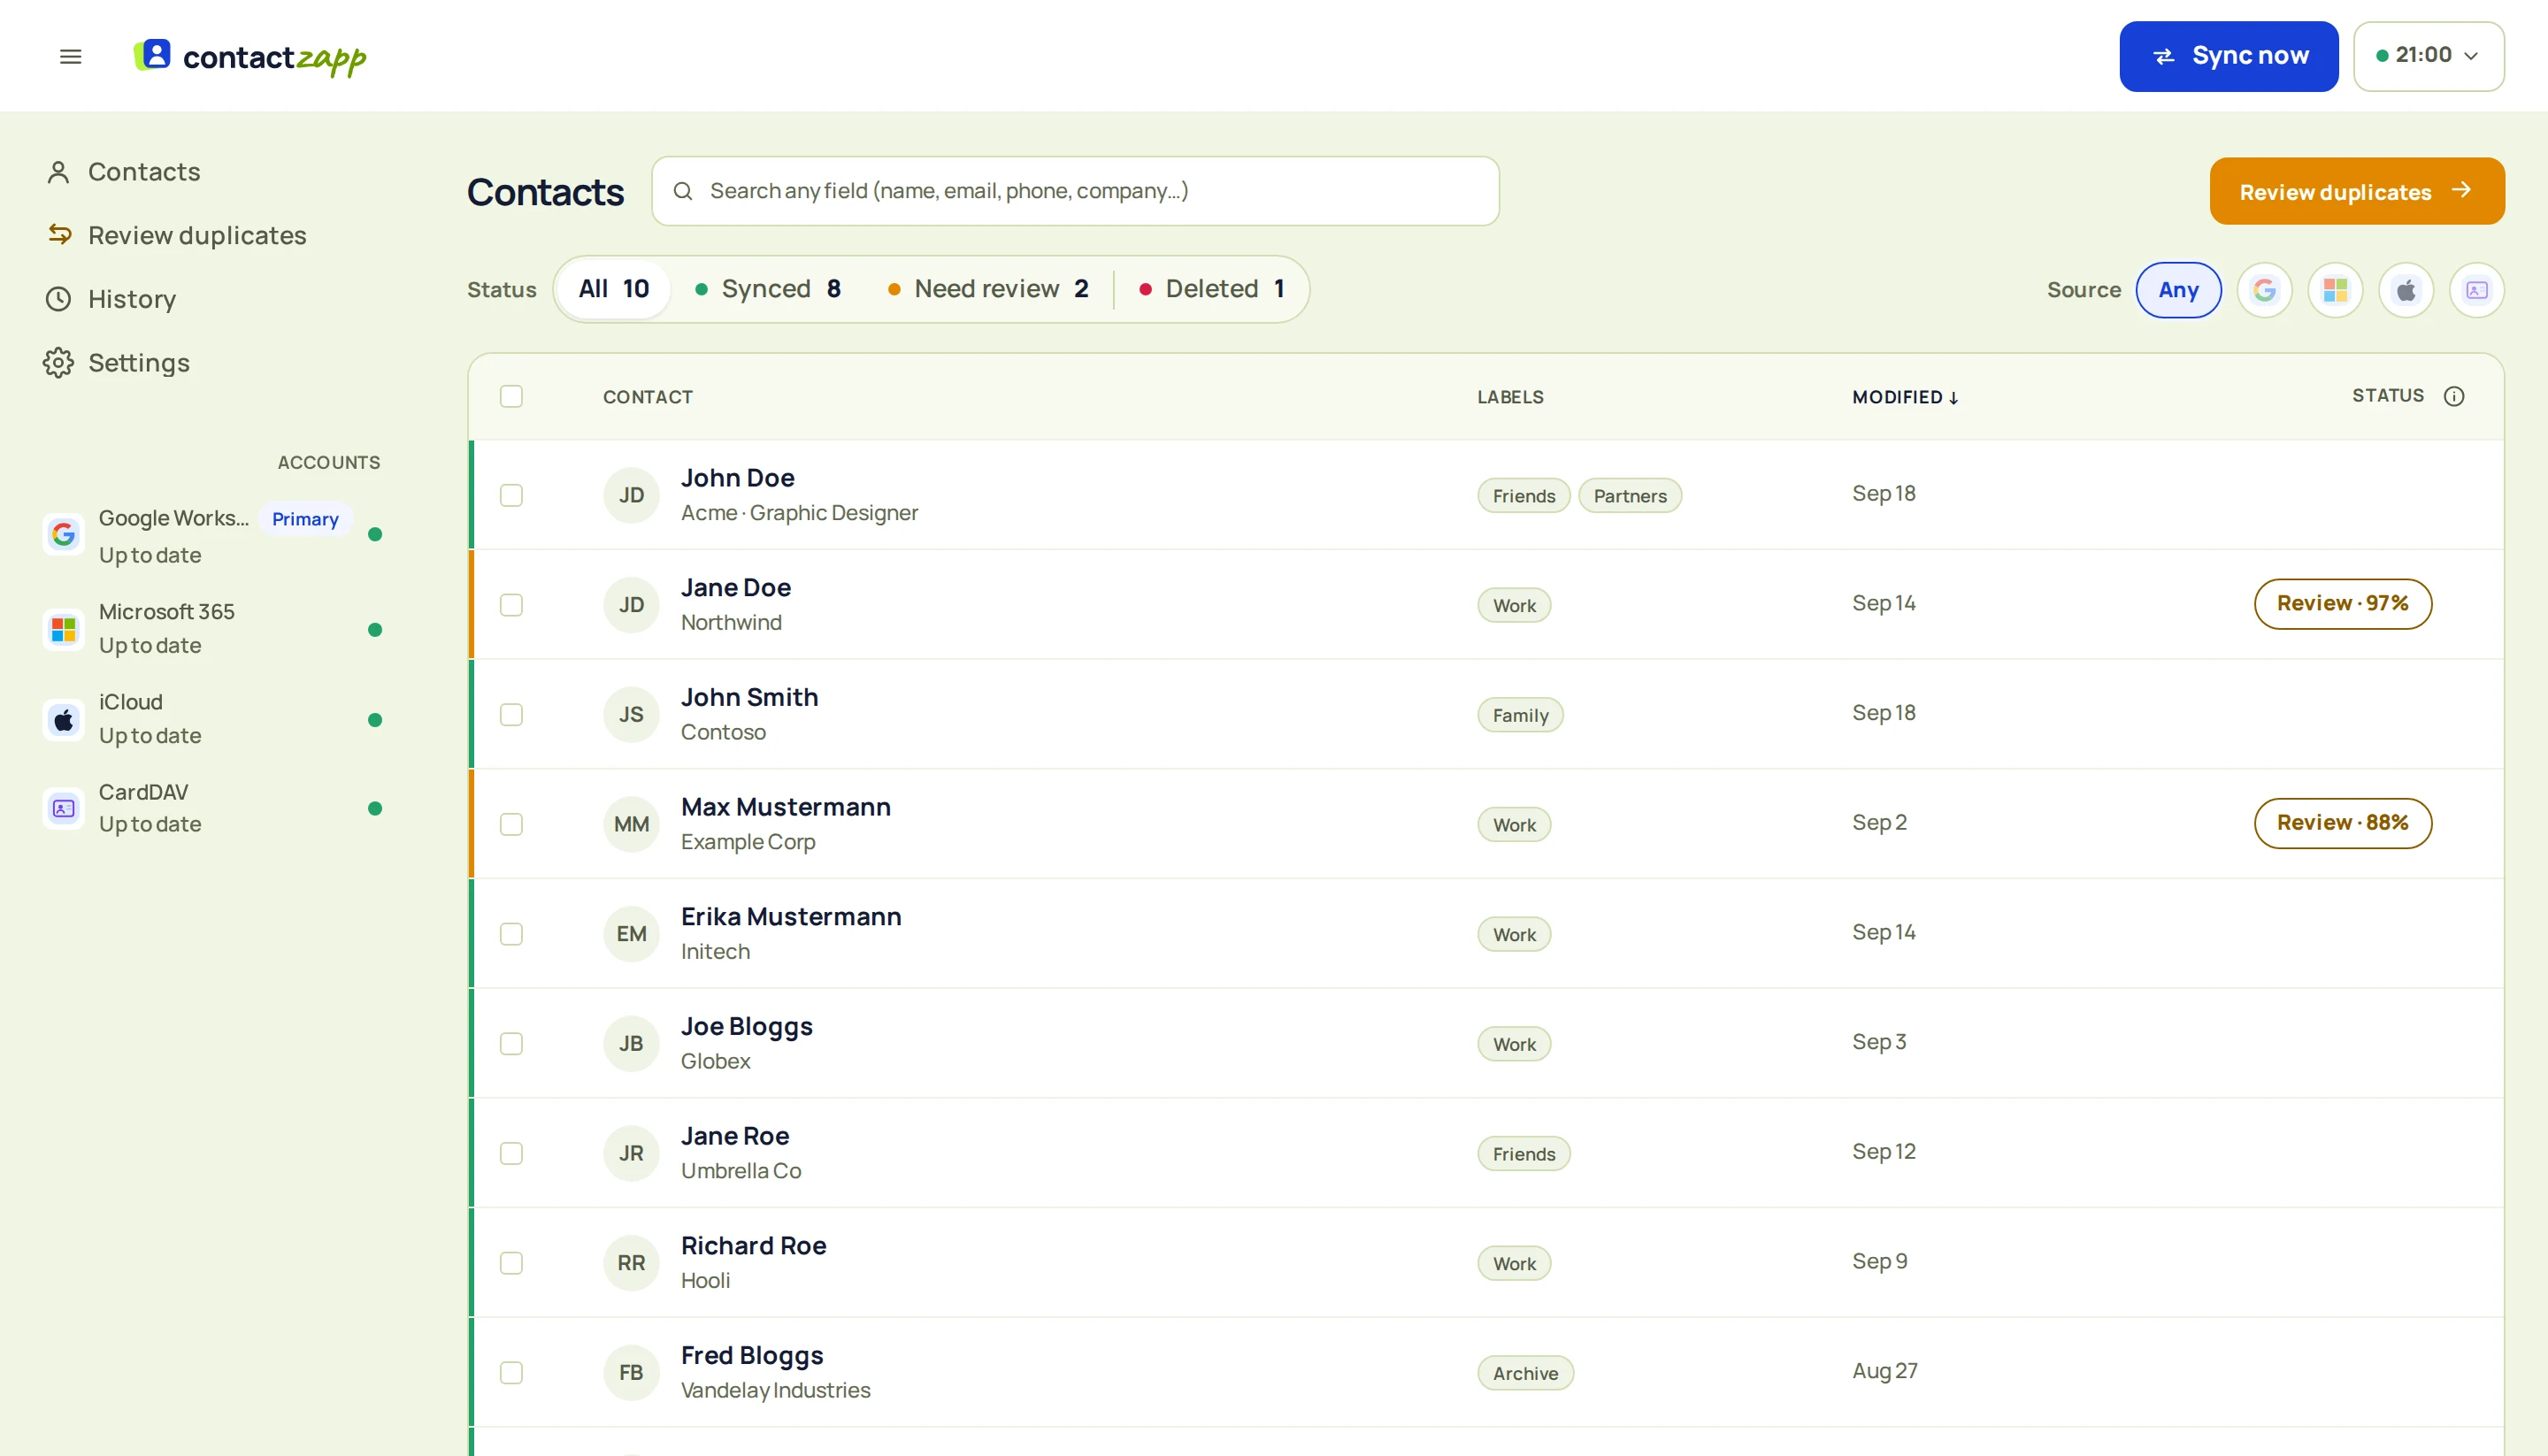2548x1456 pixels.
Task: Click orange Review duplicates button
Action: click(2357, 191)
